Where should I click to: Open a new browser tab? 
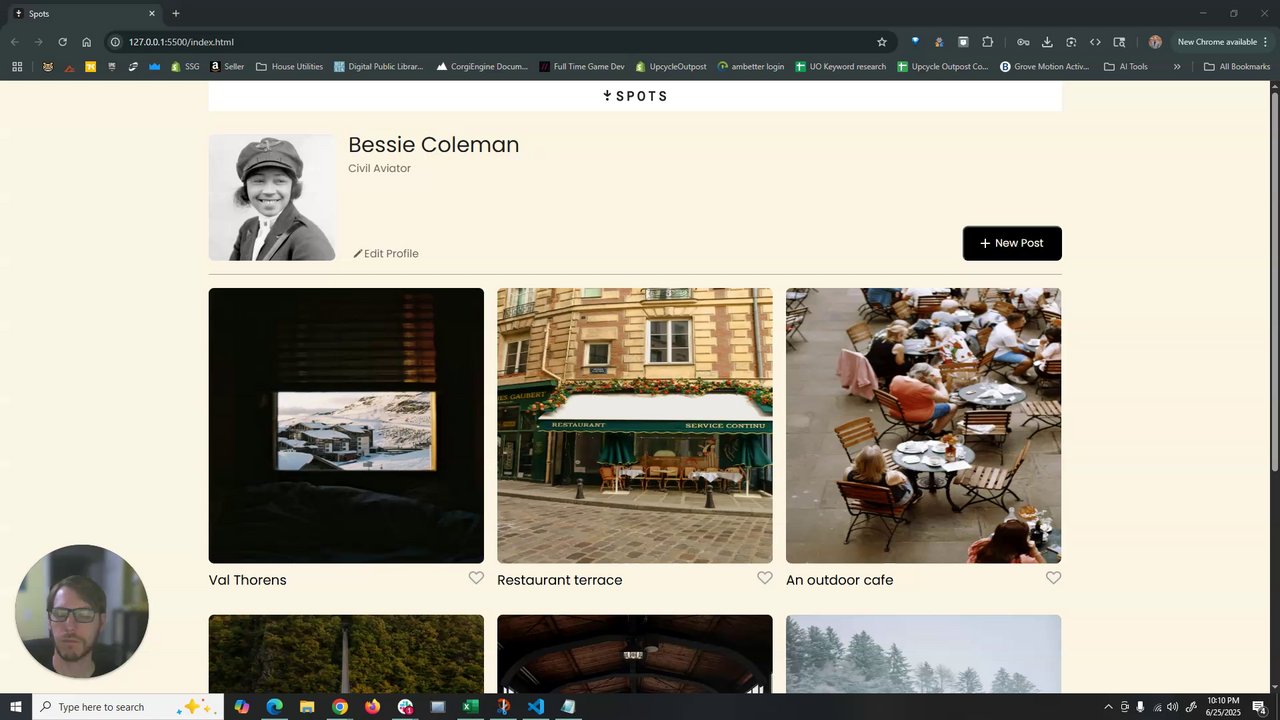click(176, 14)
